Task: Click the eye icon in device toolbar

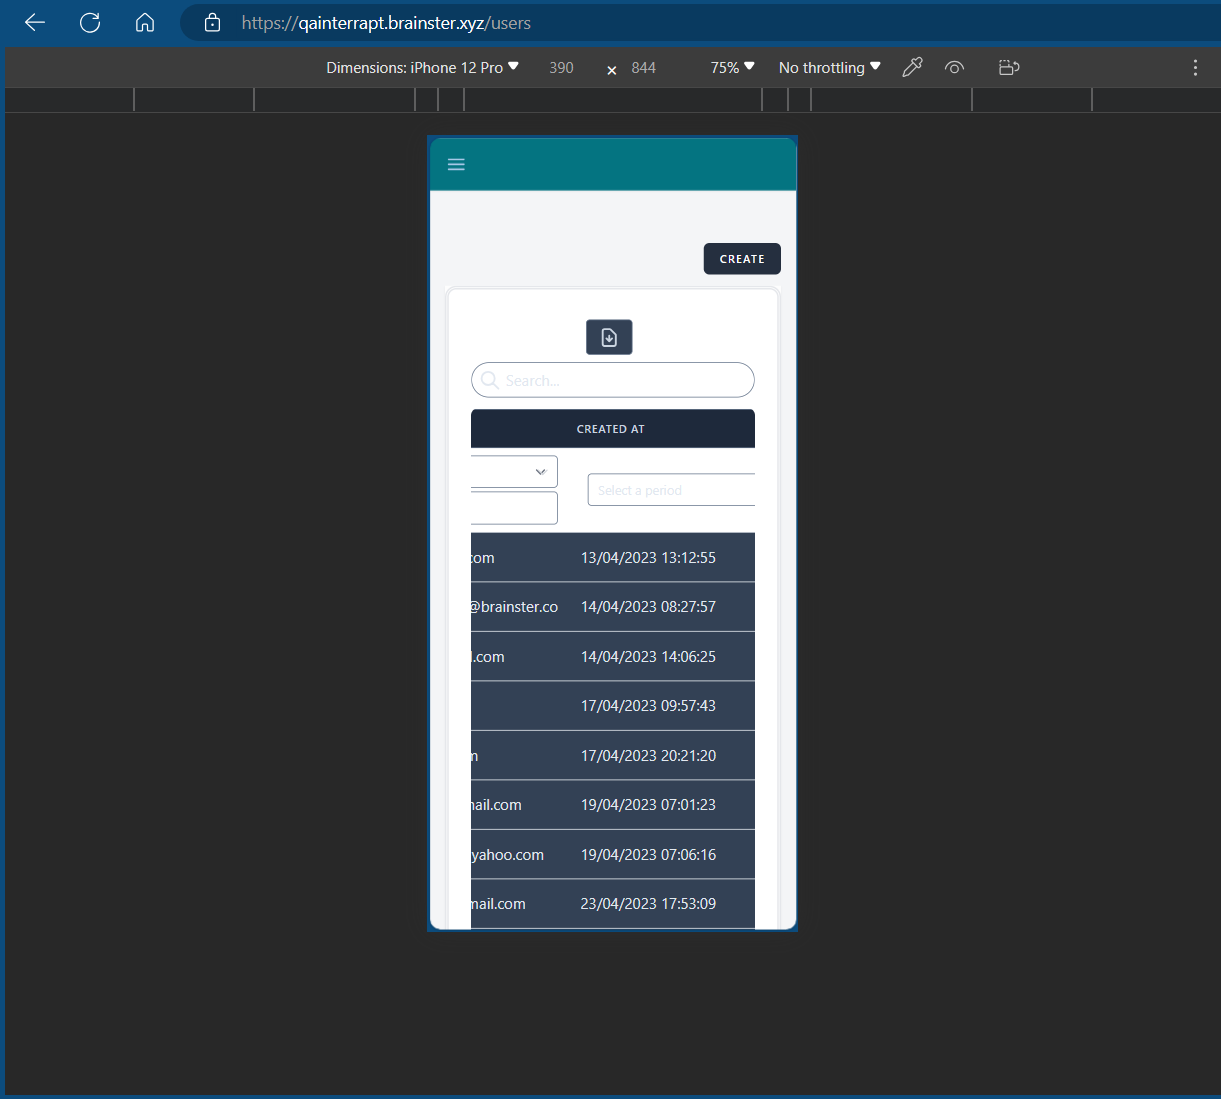Action: click(x=955, y=67)
